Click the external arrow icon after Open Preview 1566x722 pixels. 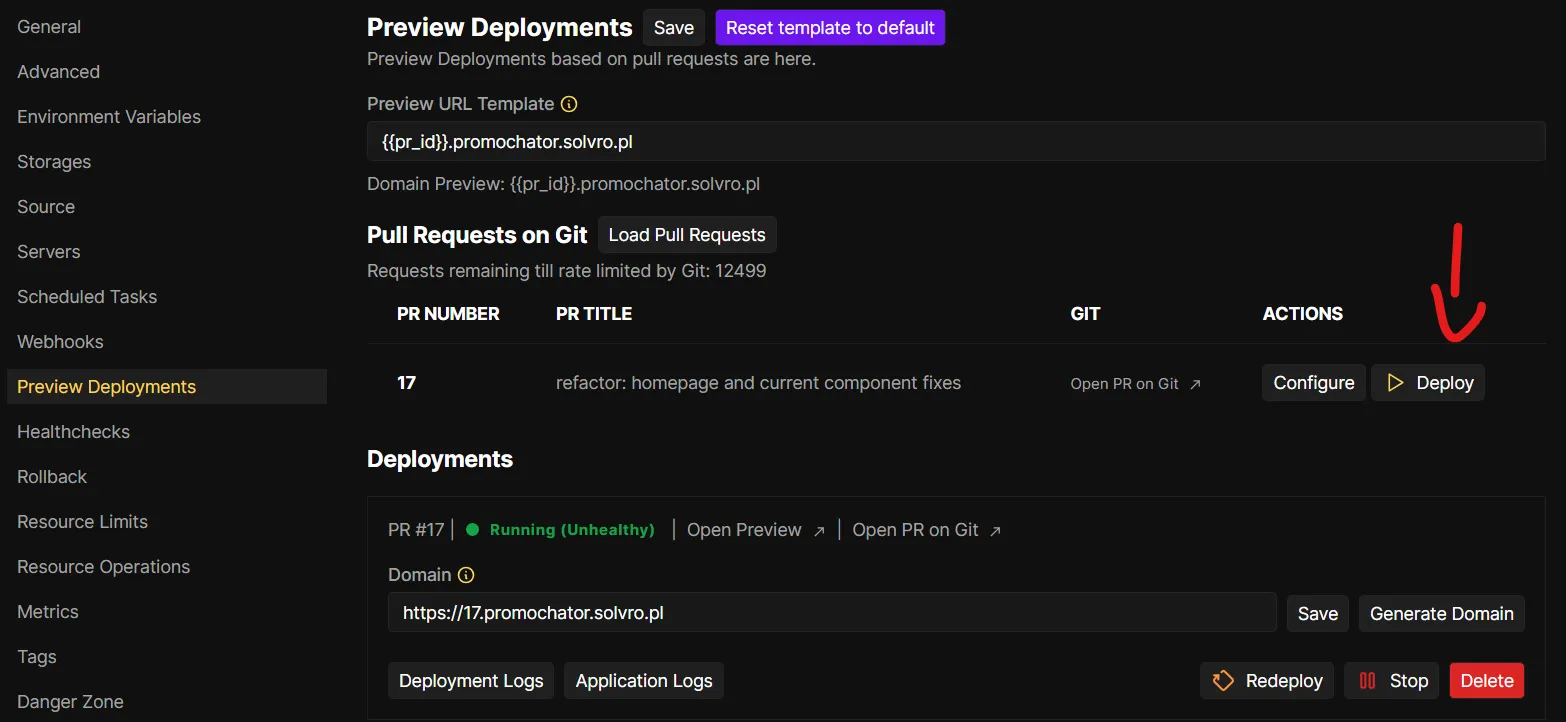click(x=819, y=531)
